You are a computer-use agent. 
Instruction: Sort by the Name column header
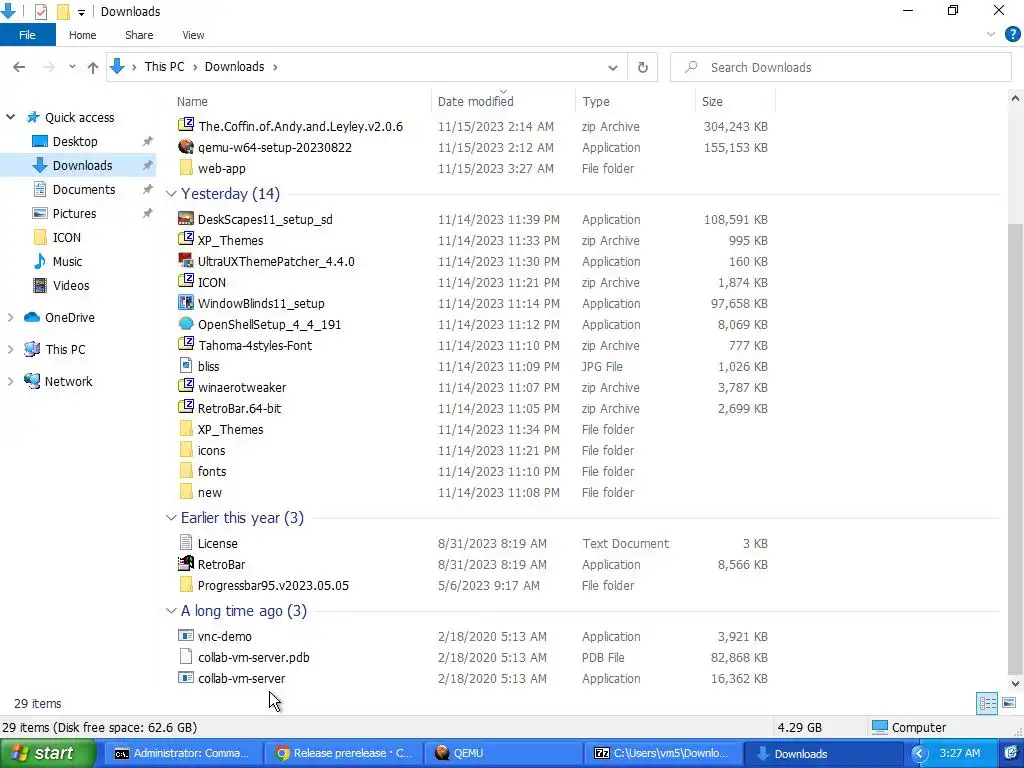click(300, 101)
